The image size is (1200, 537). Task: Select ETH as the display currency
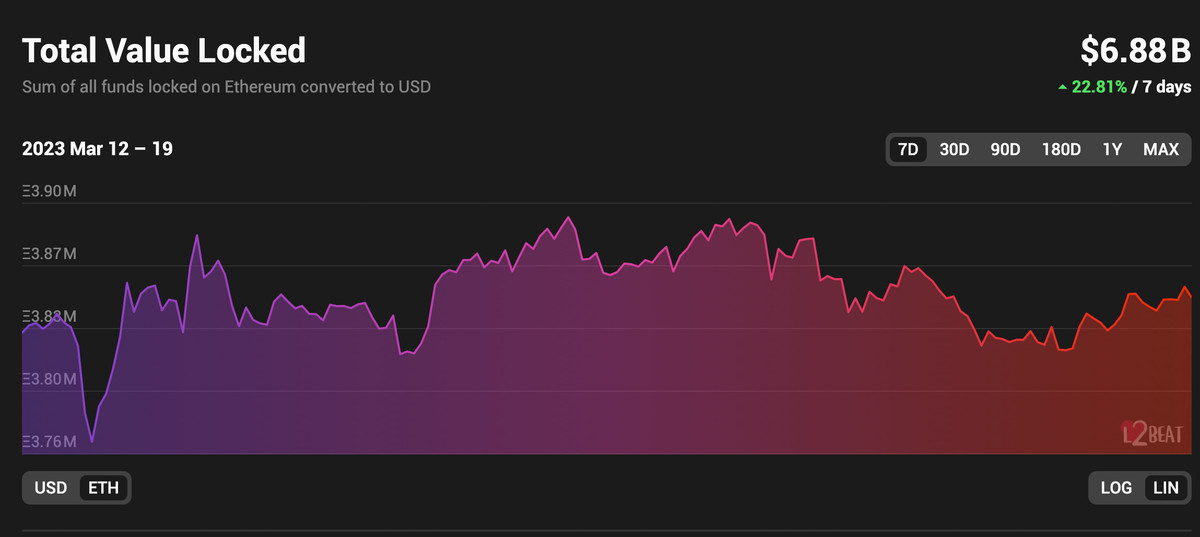coord(103,488)
